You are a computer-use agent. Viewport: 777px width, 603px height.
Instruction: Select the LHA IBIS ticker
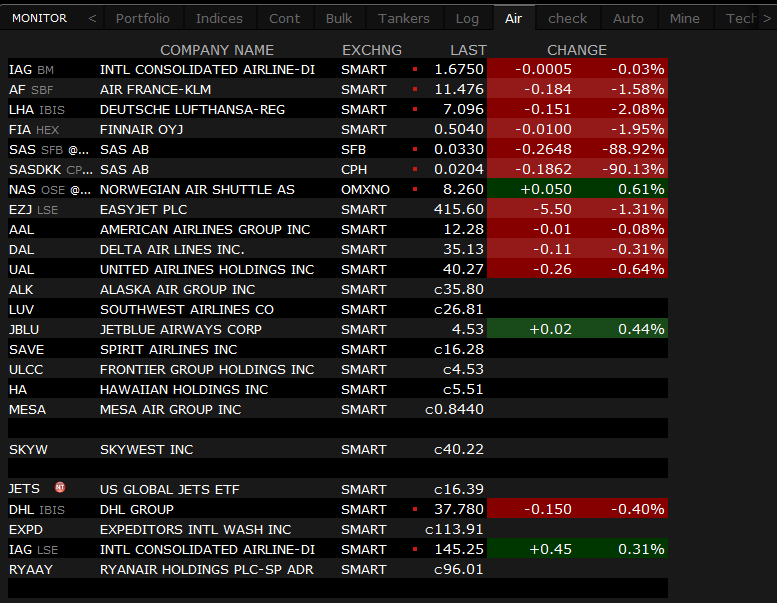[x=37, y=110]
